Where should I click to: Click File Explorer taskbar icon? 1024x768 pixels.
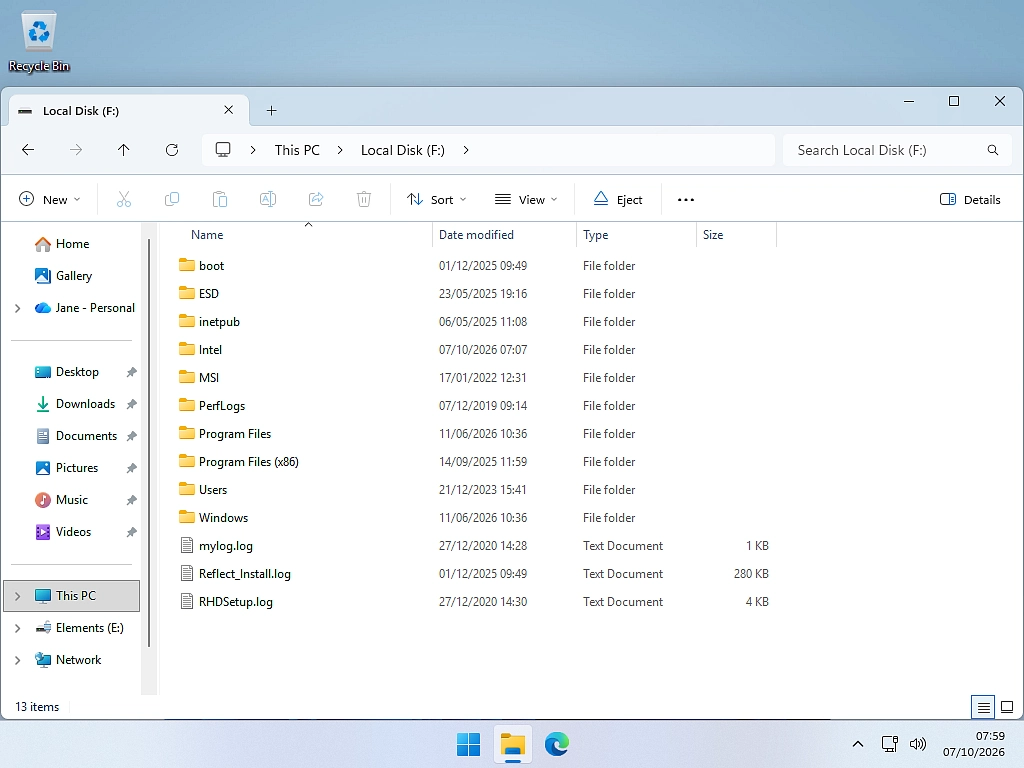[x=513, y=744]
